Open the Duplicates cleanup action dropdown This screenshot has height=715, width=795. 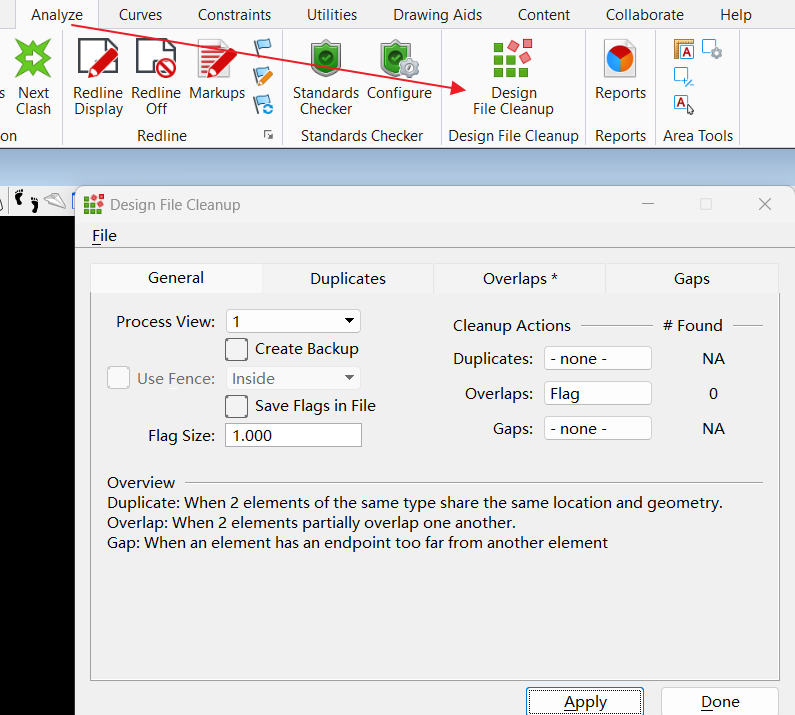tap(597, 358)
